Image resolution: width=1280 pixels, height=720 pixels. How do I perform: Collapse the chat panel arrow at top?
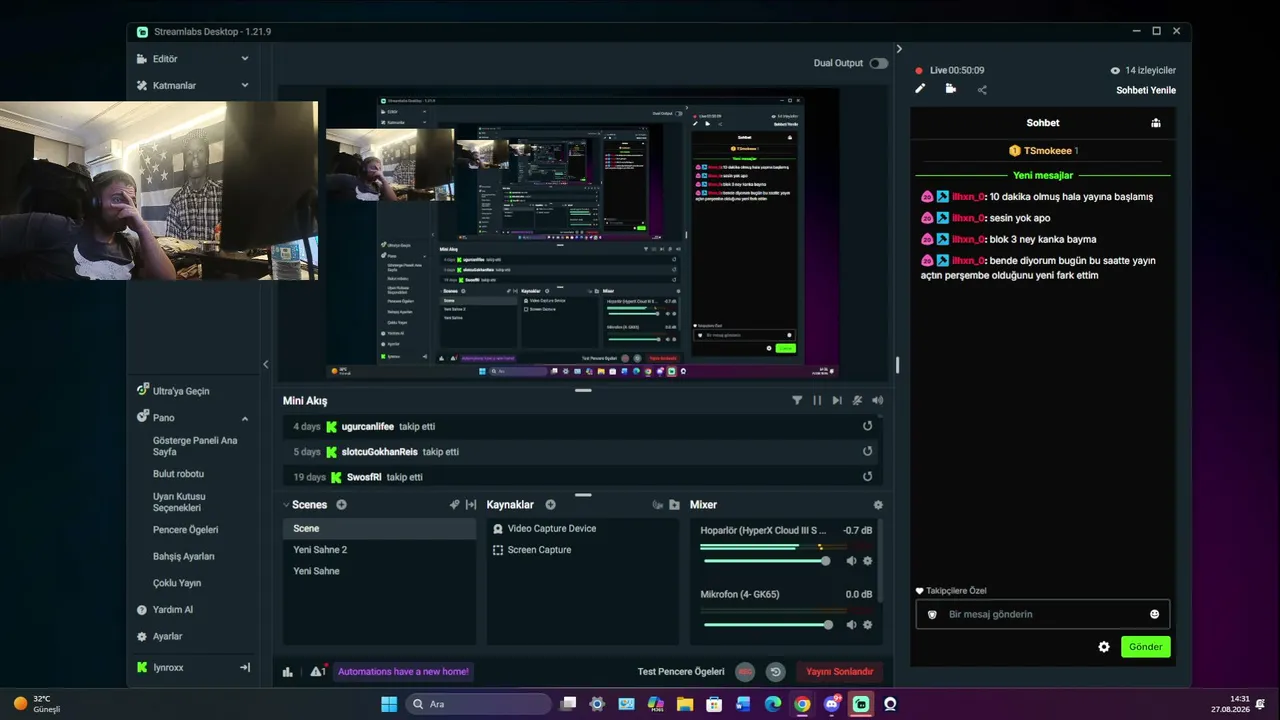(x=899, y=49)
